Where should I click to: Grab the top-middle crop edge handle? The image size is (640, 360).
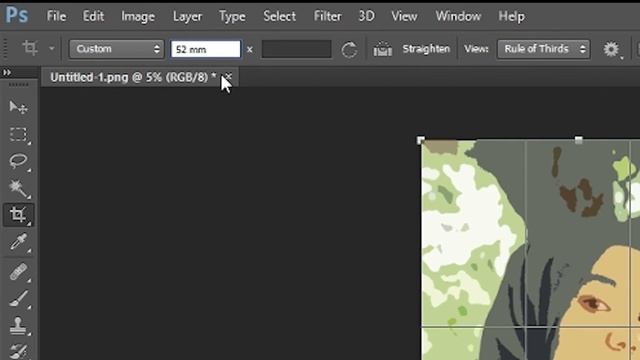pyautogui.click(x=578, y=140)
